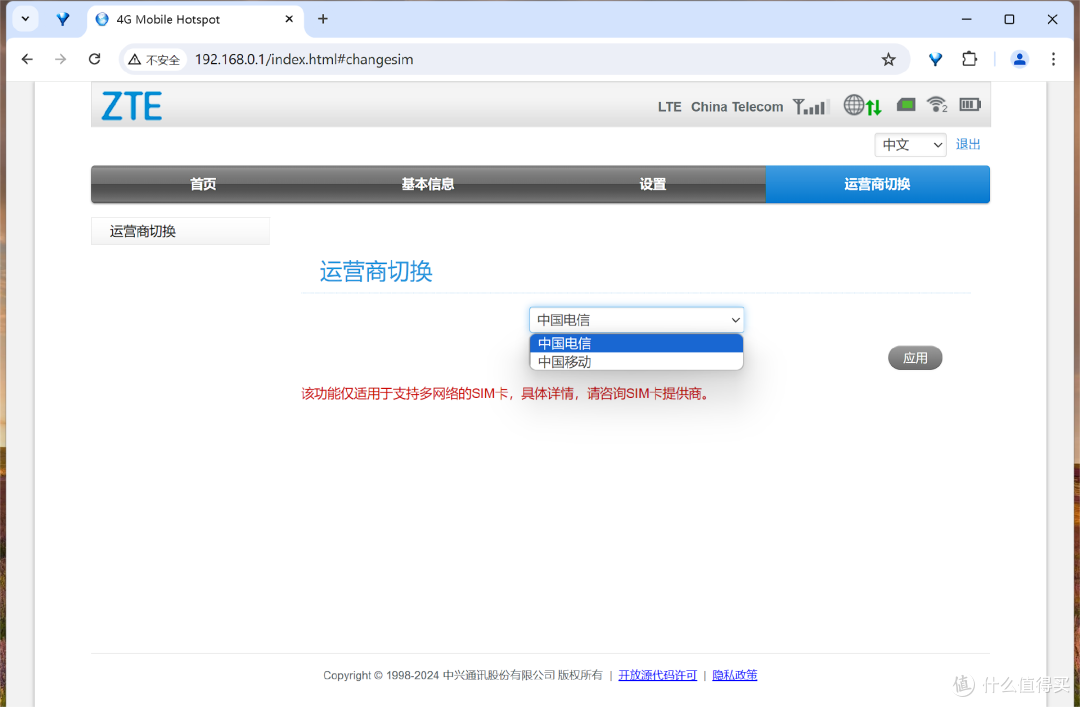Click the globe network data transfer icon
1080x707 pixels.
pyautogui.click(x=862, y=105)
